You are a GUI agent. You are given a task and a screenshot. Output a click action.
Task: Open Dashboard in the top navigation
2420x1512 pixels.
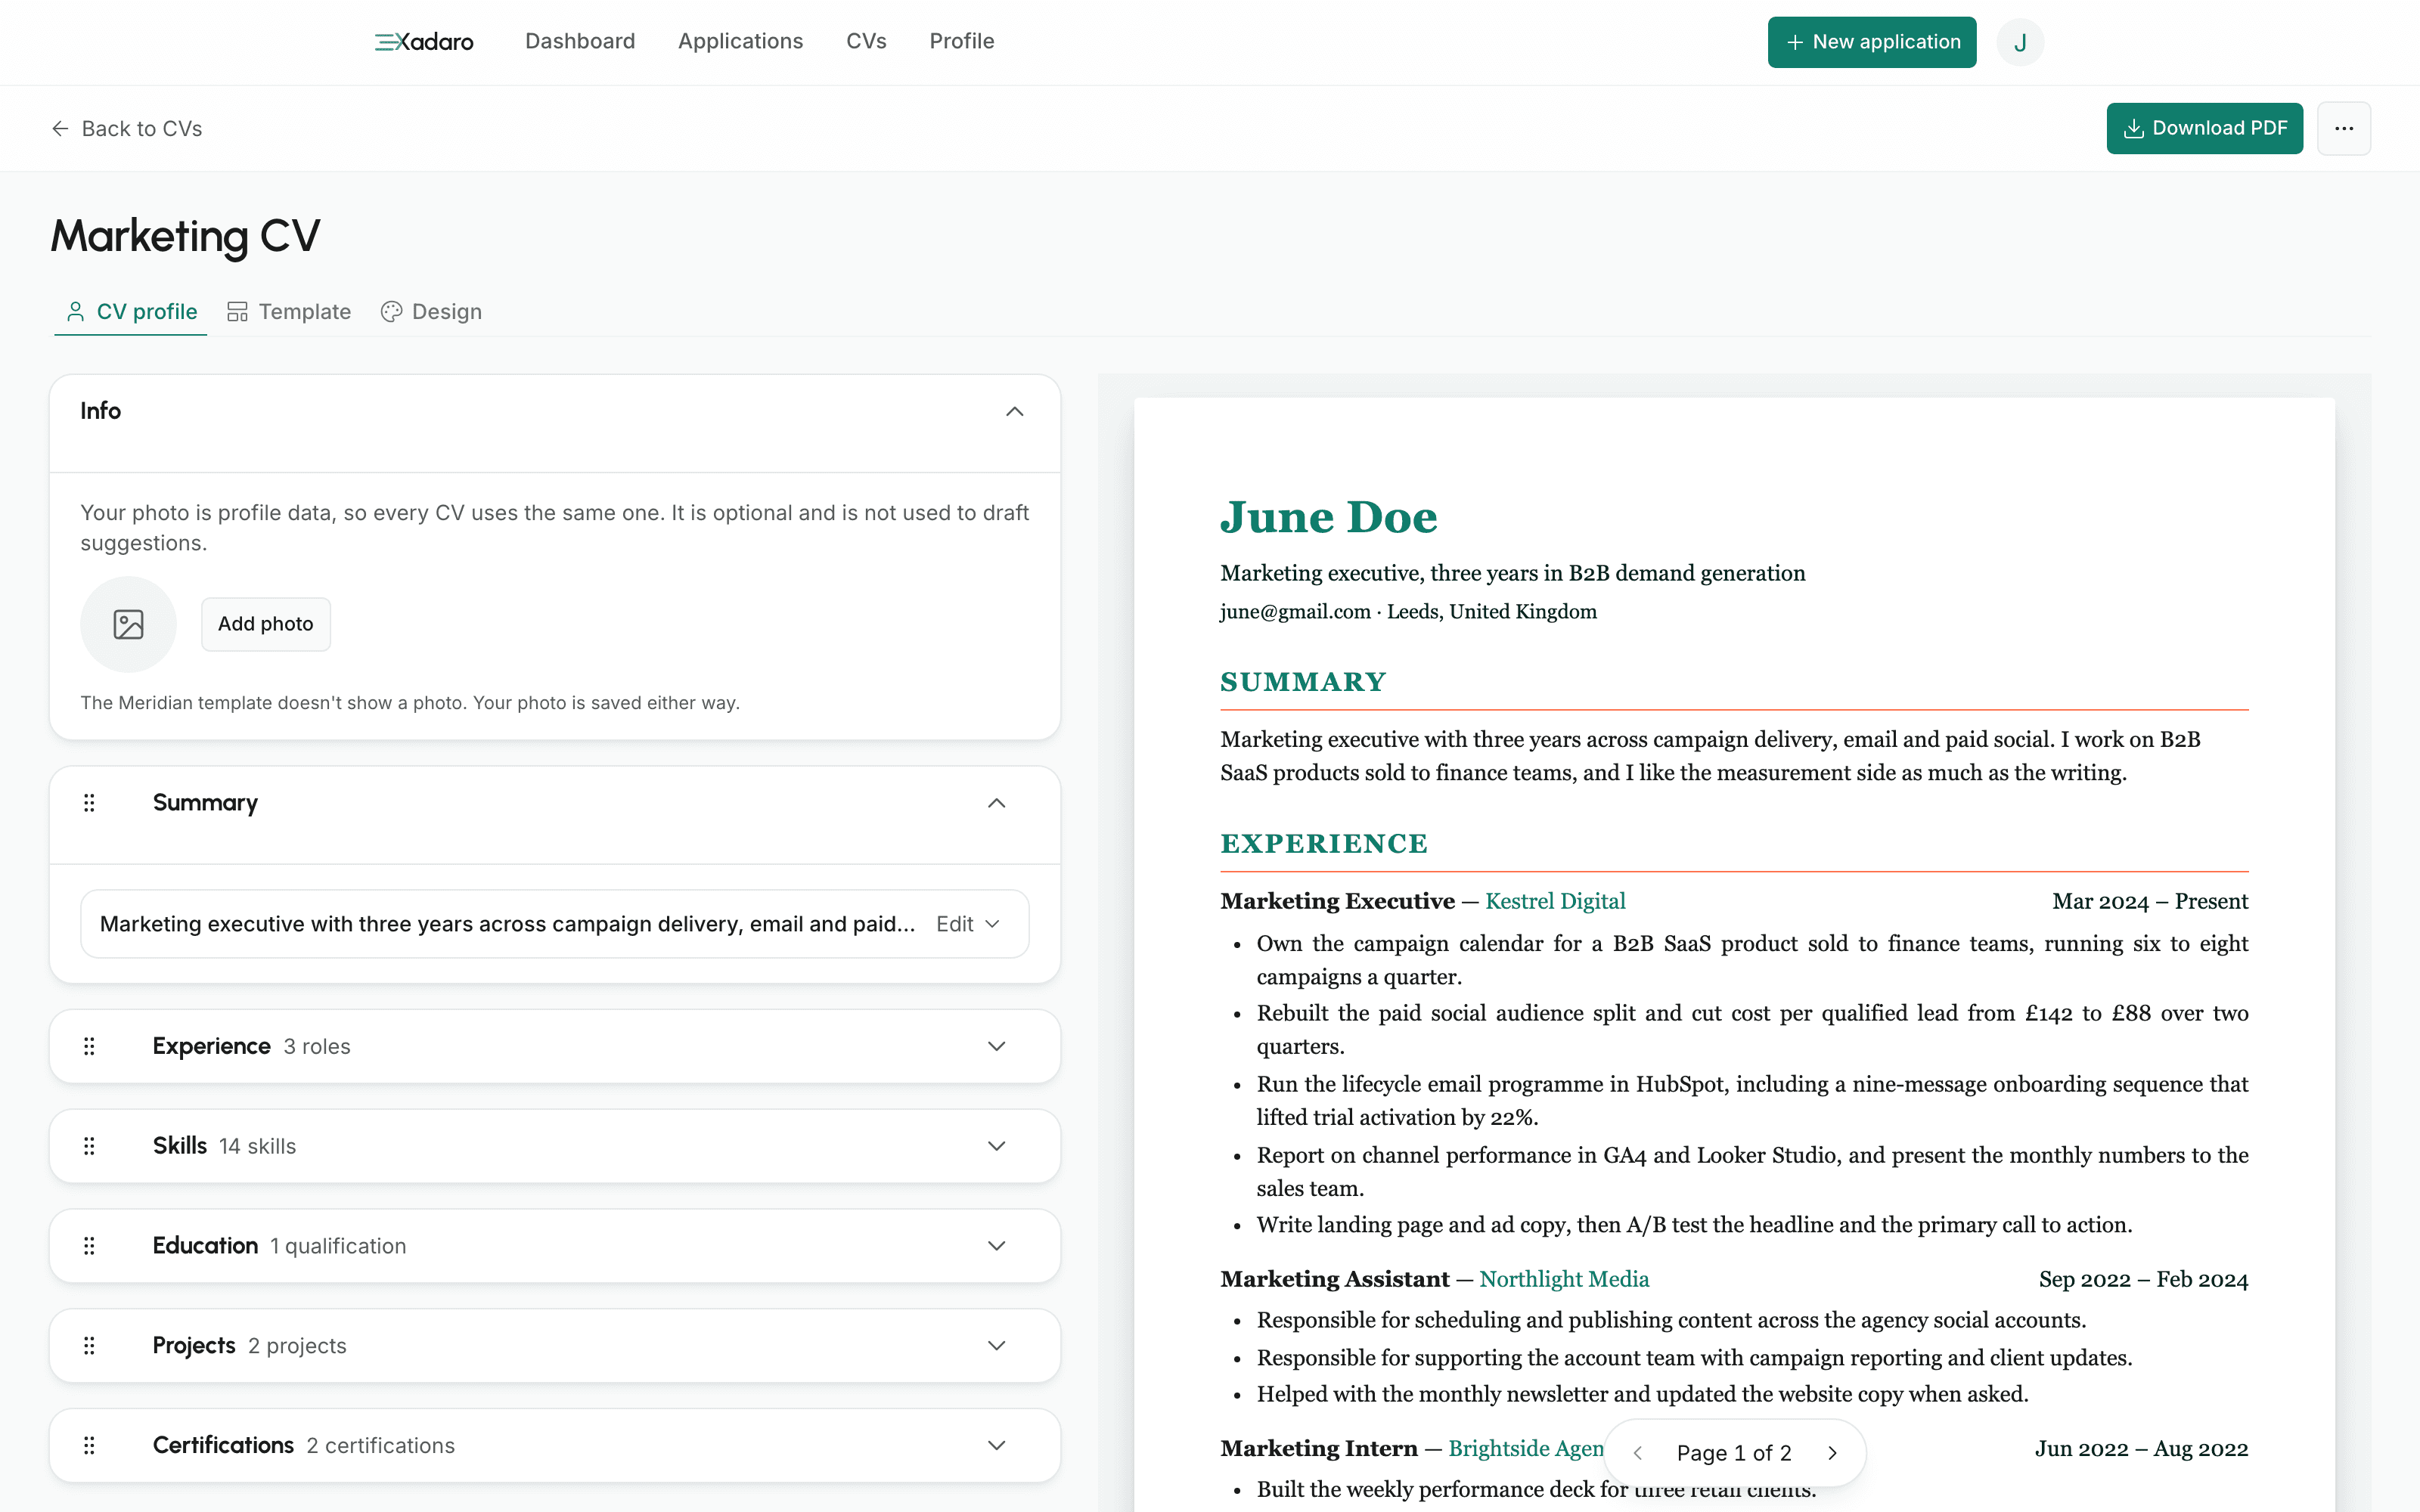pos(580,41)
